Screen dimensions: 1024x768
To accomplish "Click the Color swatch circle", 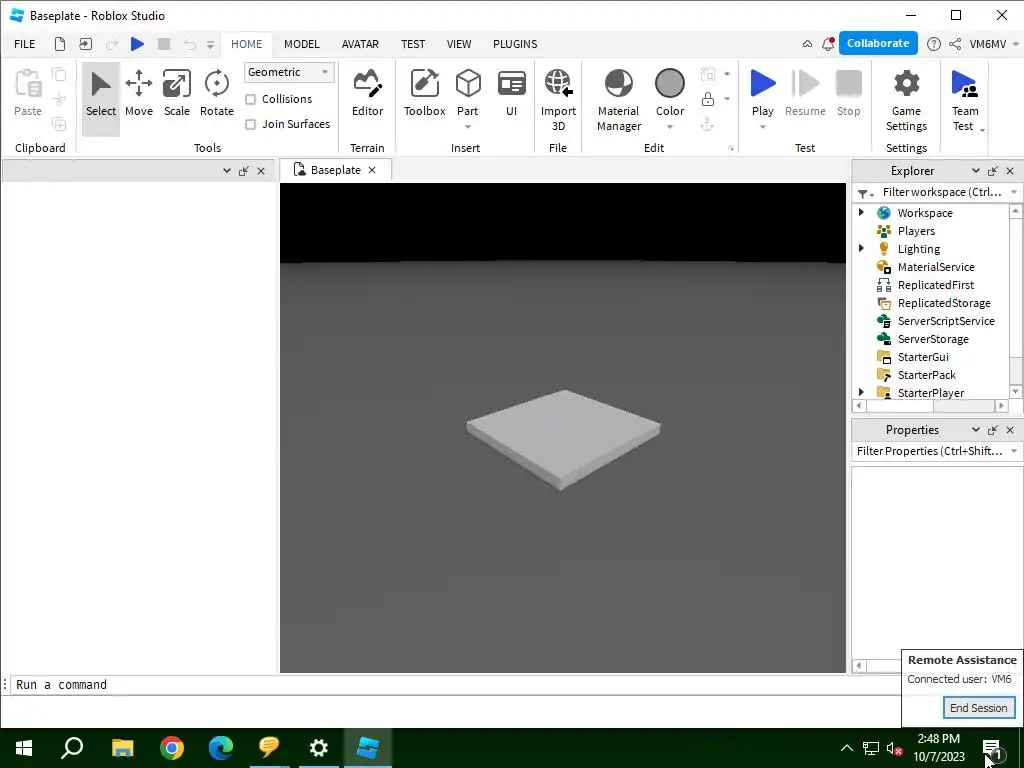I will (x=669, y=84).
